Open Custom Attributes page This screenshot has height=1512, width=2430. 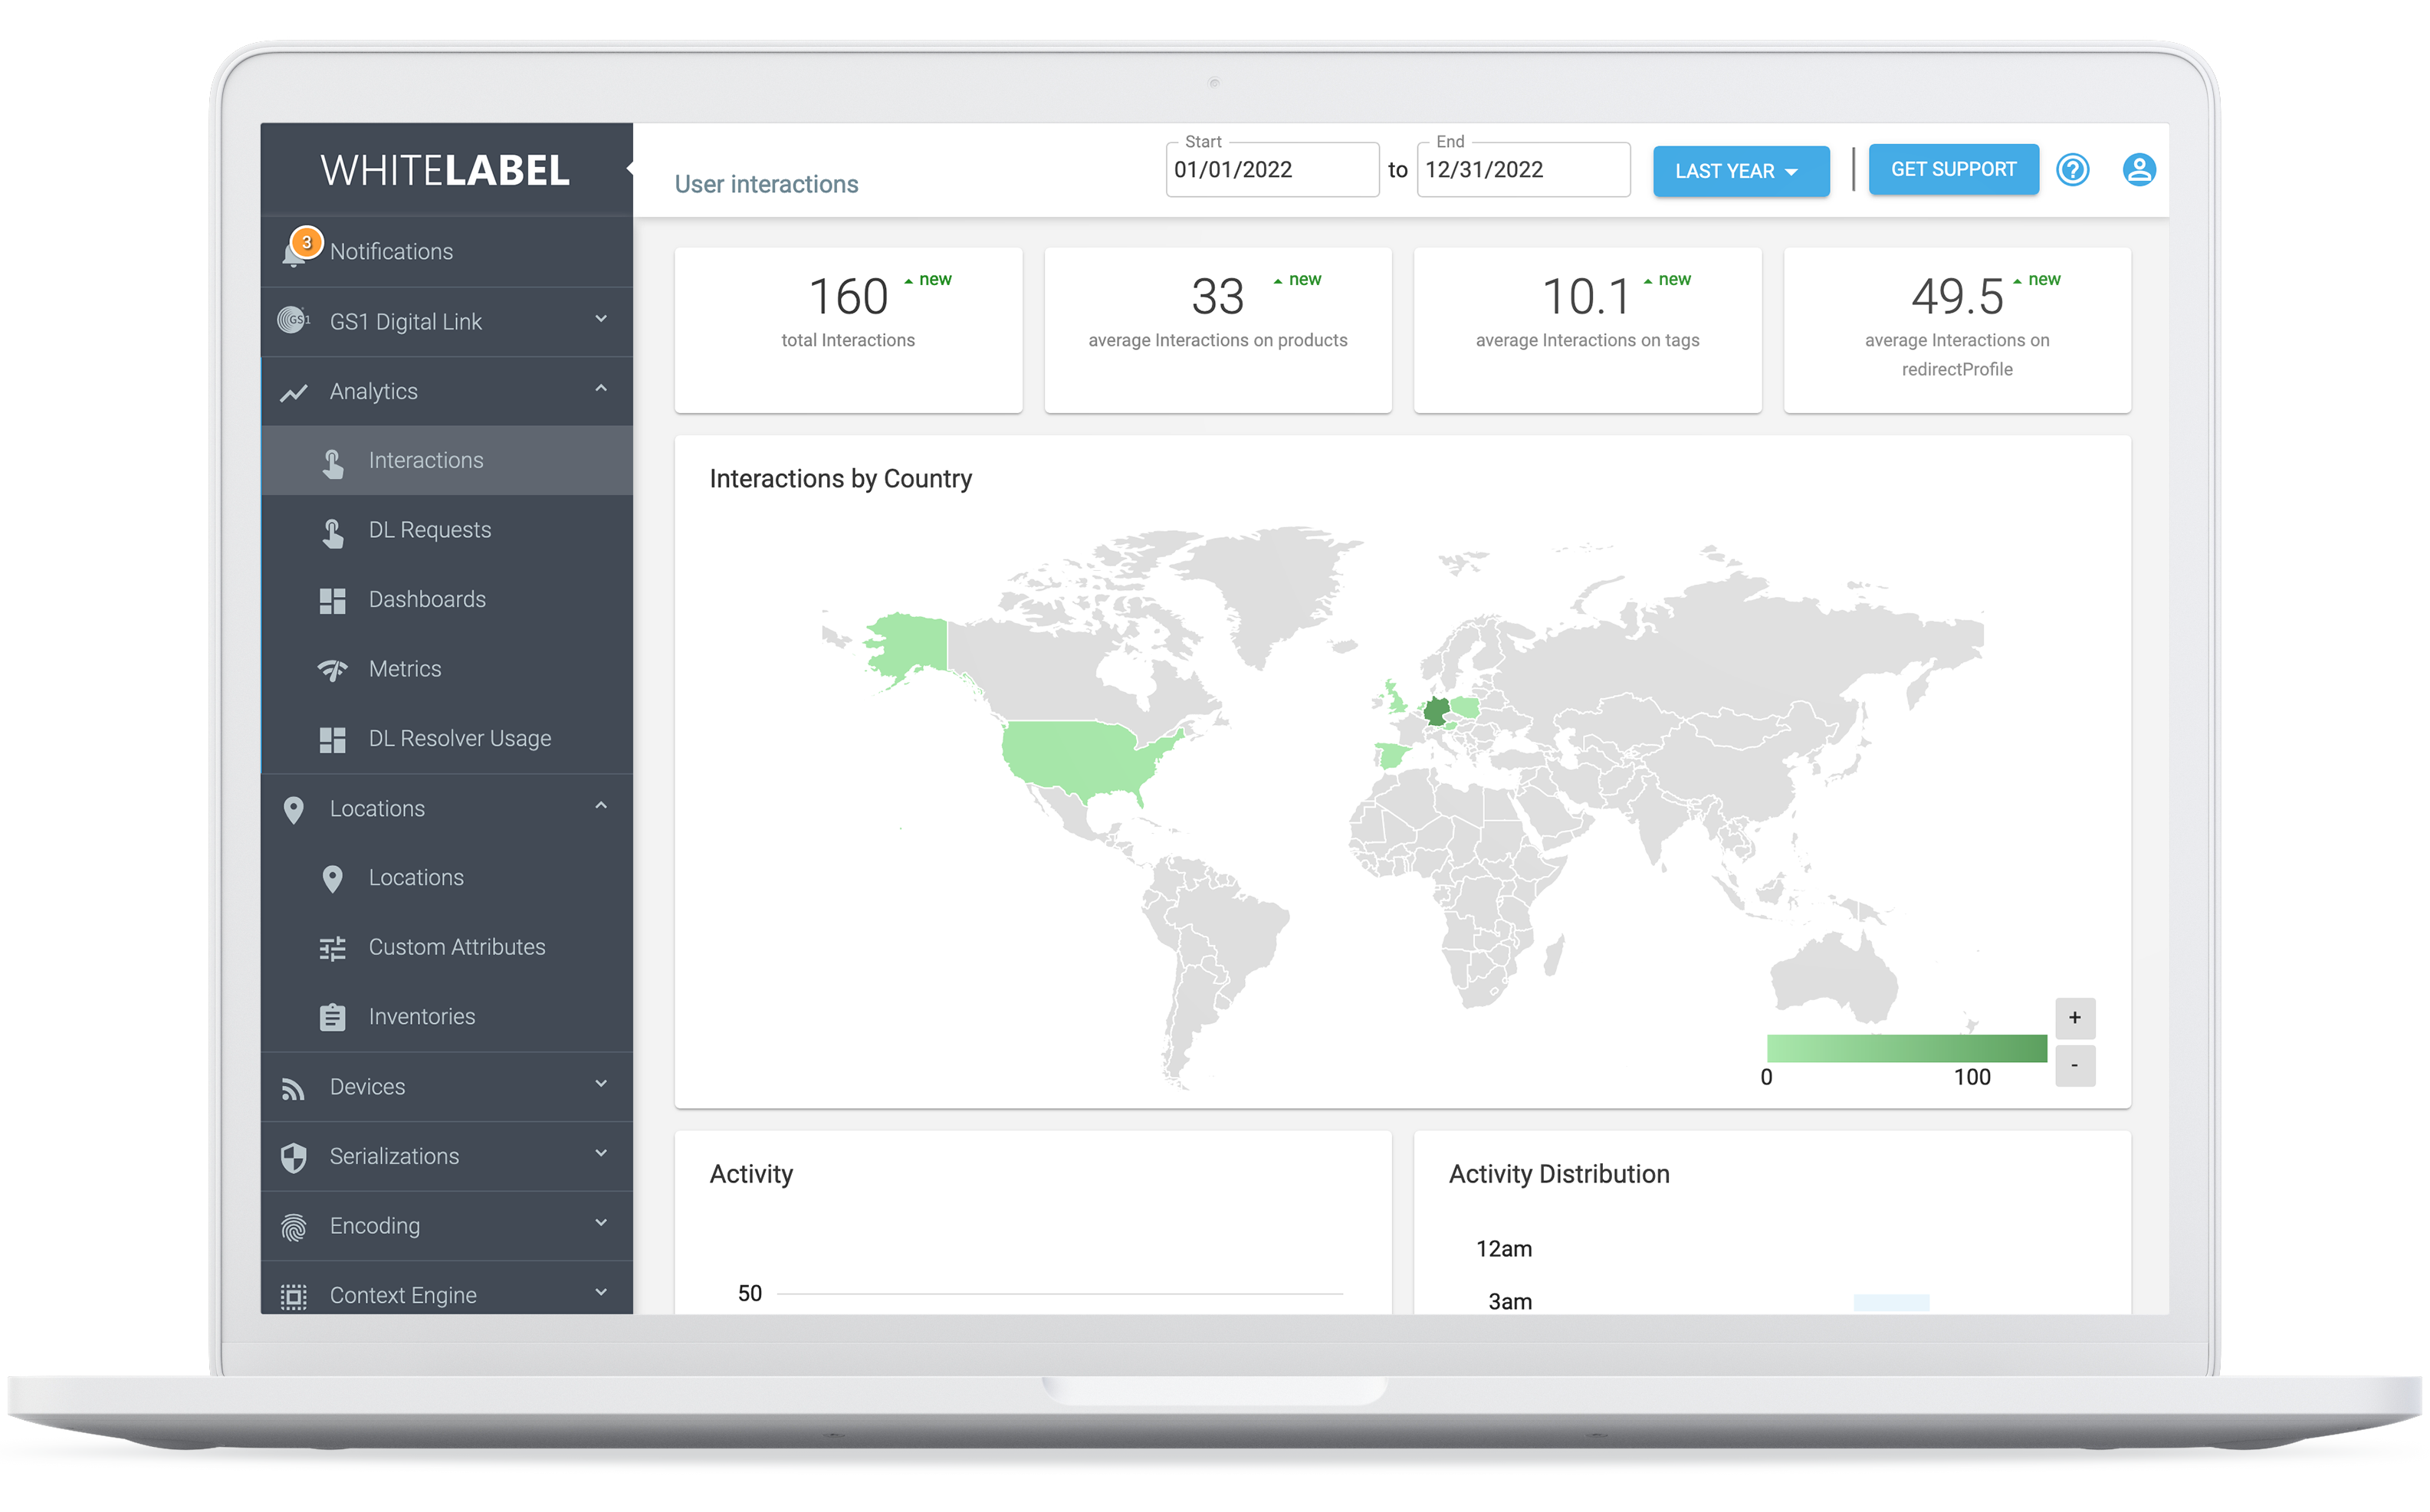tap(446, 947)
